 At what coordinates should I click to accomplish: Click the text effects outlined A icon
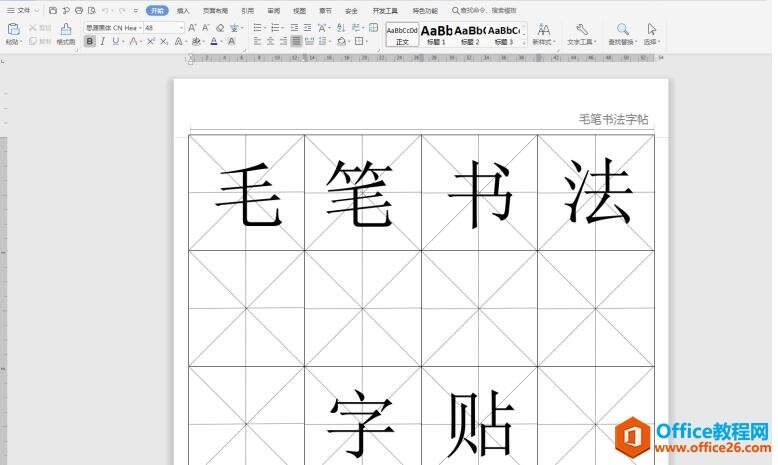[x=178, y=42]
